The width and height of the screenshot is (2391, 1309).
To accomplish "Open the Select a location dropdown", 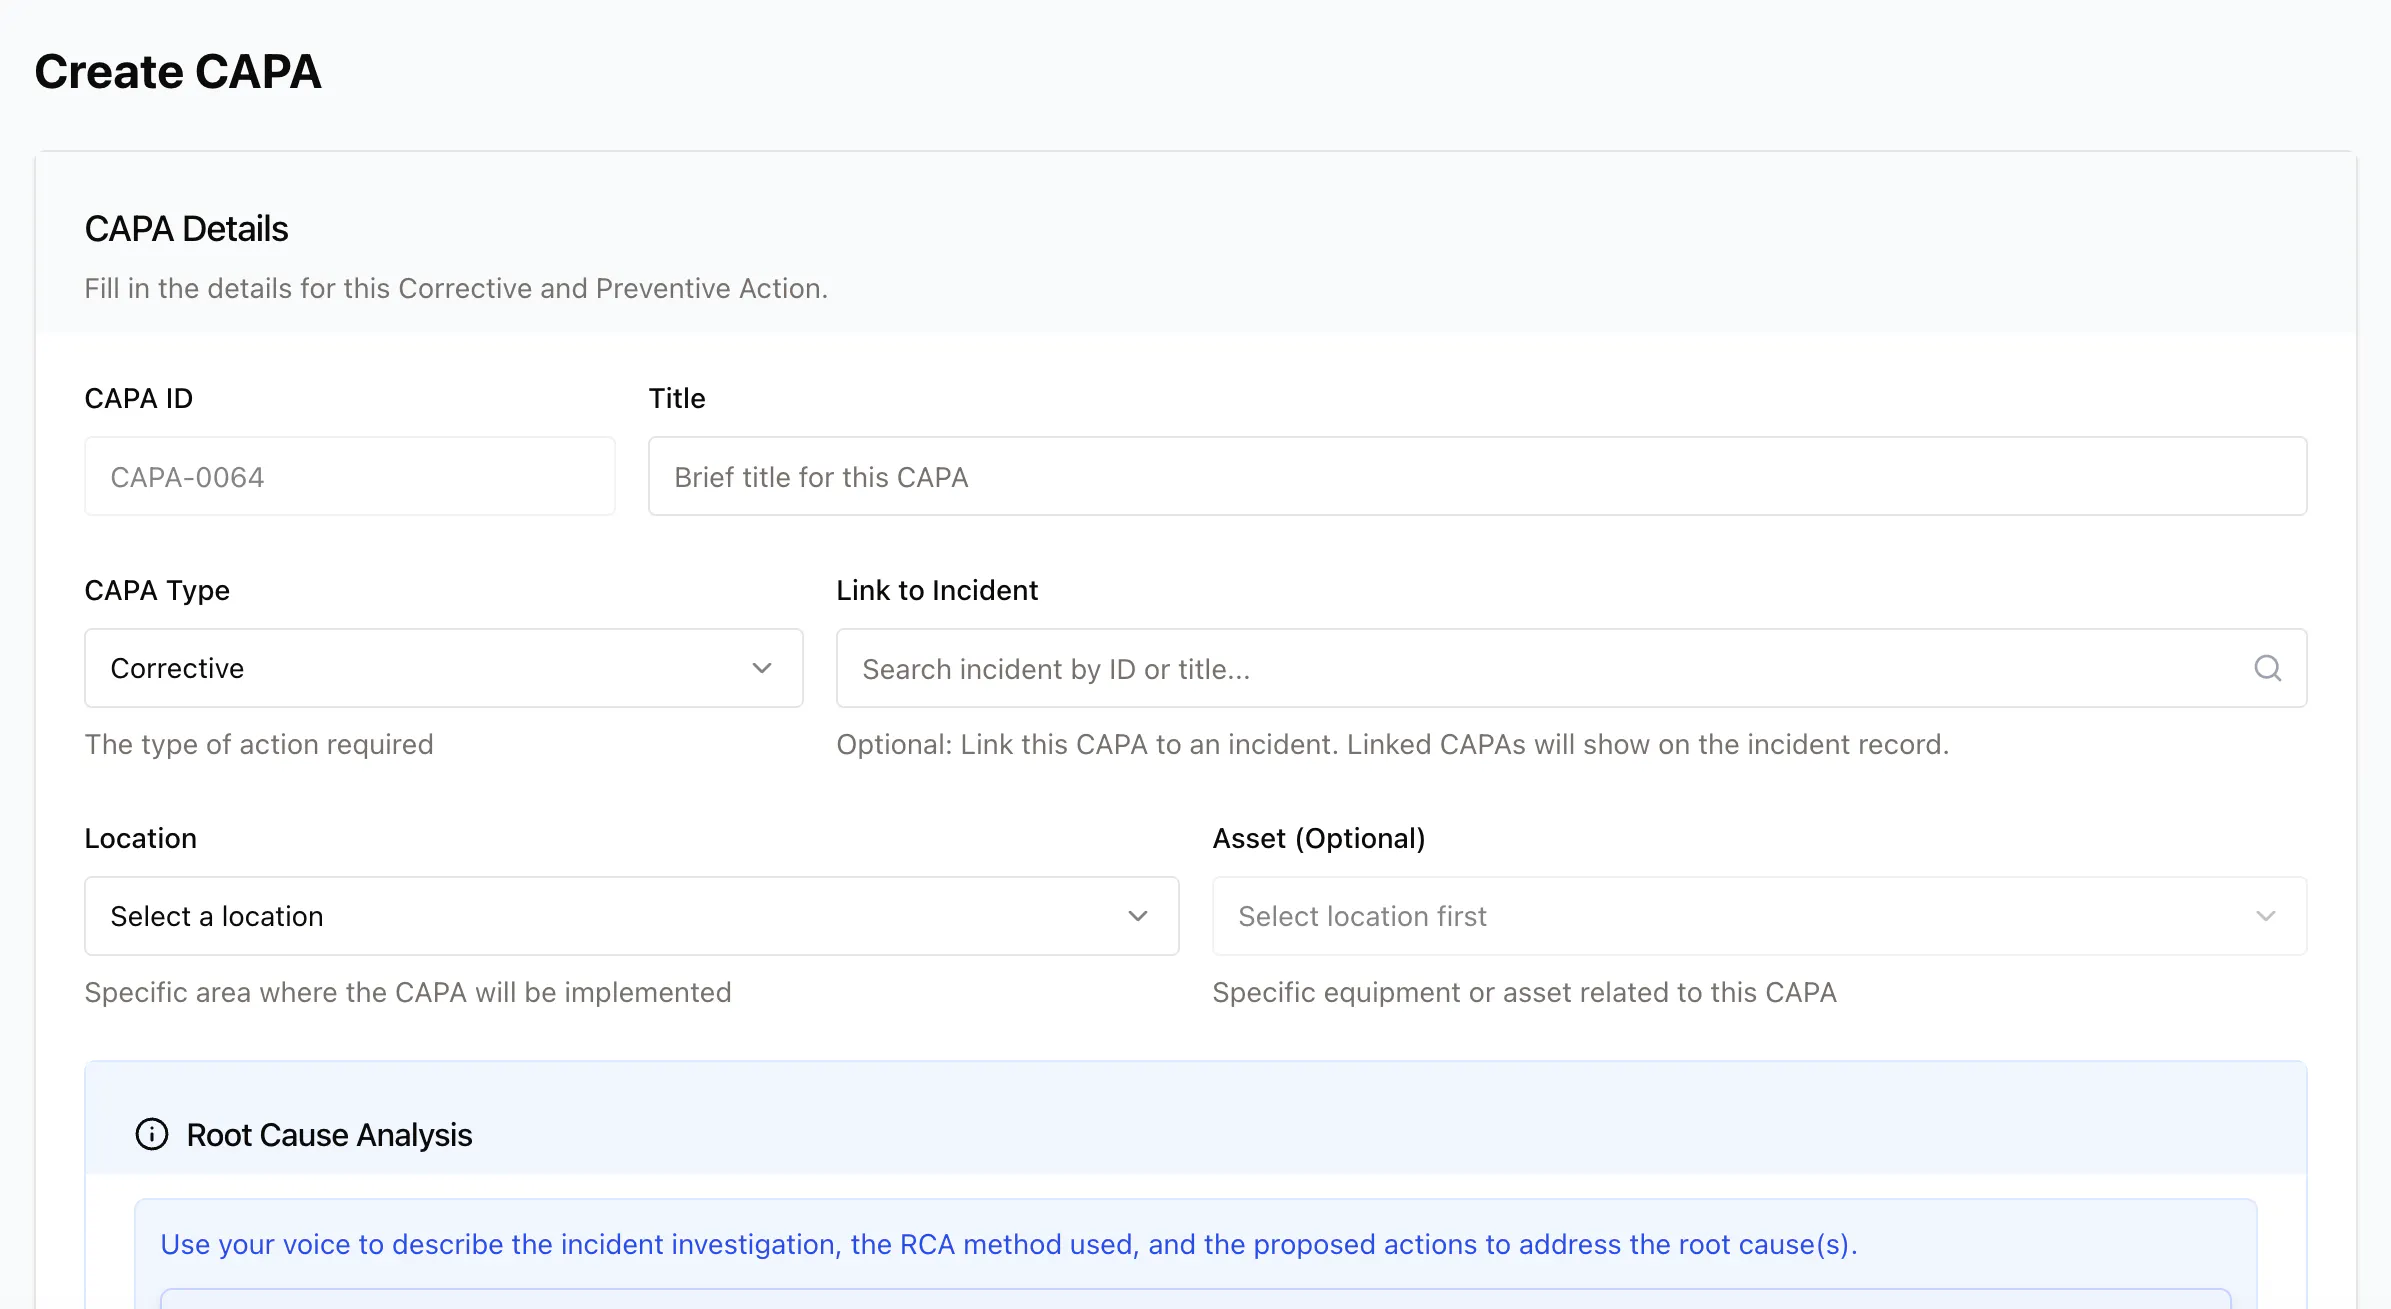I will [x=632, y=916].
